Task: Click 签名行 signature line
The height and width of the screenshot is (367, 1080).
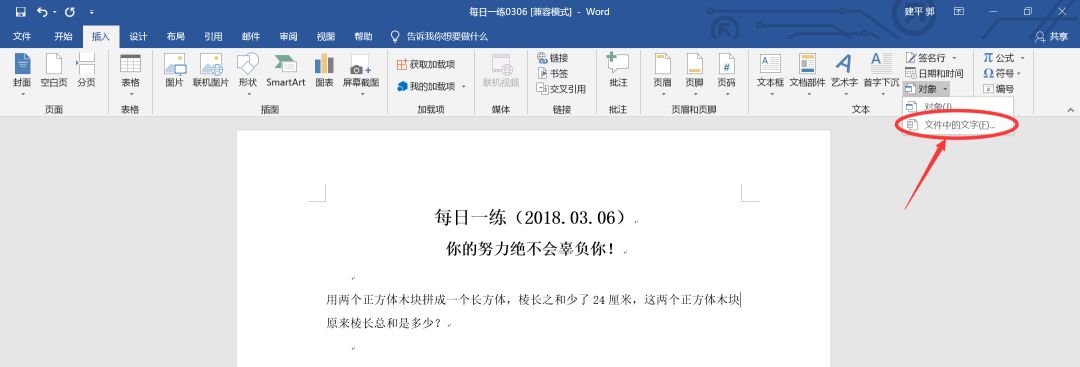Action: coord(931,58)
